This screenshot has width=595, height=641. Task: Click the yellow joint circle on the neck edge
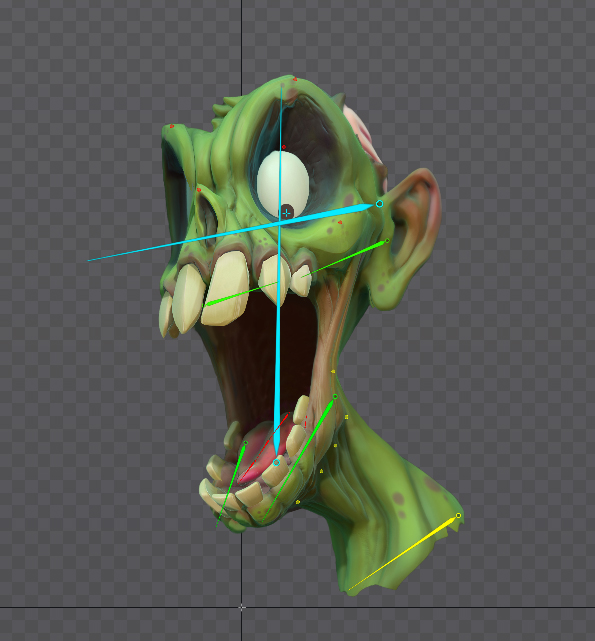pos(458,515)
